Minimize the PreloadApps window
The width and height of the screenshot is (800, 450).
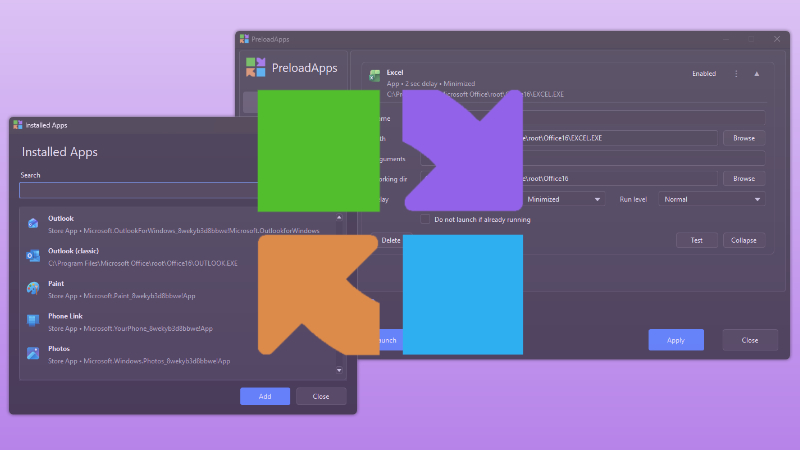(x=726, y=39)
